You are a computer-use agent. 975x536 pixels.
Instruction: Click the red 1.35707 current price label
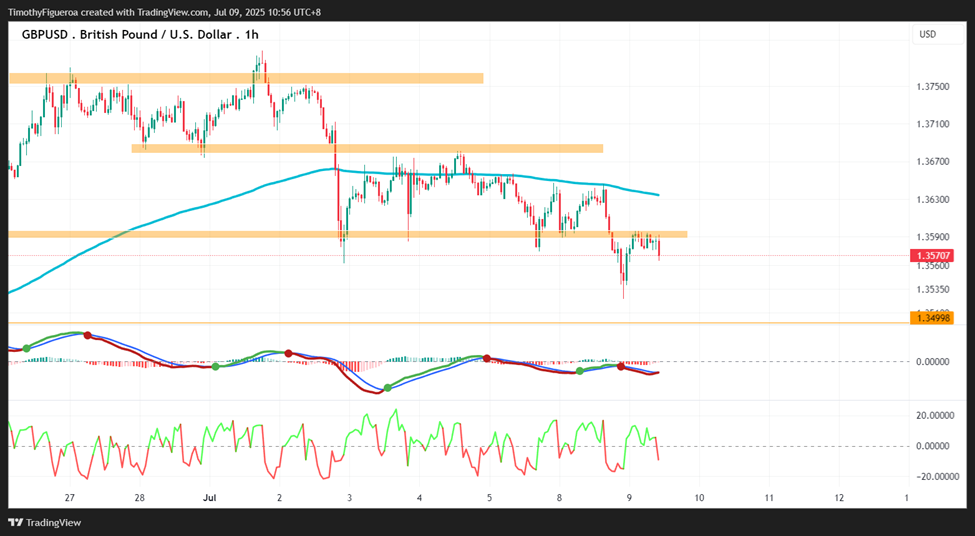(x=931, y=256)
